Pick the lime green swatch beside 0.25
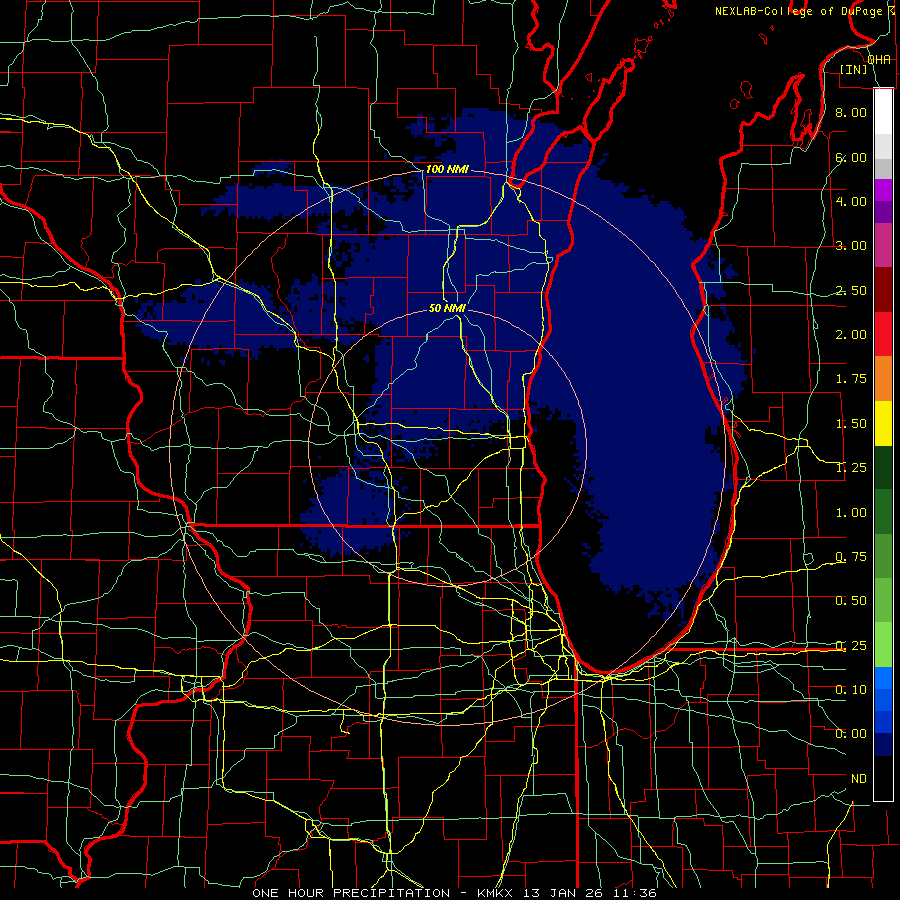The image size is (900, 900). [x=883, y=645]
